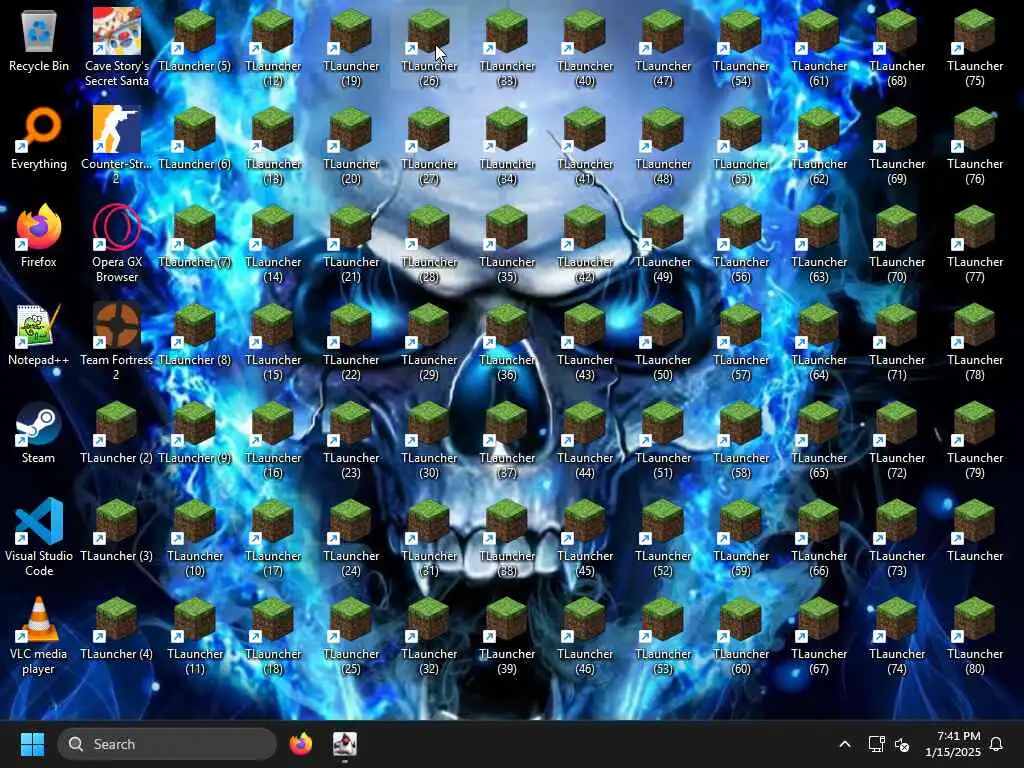Image resolution: width=1024 pixels, height=768 pixels.
Task: Select the TLauncher (4) shortcut
Action: tap(117, 628)
